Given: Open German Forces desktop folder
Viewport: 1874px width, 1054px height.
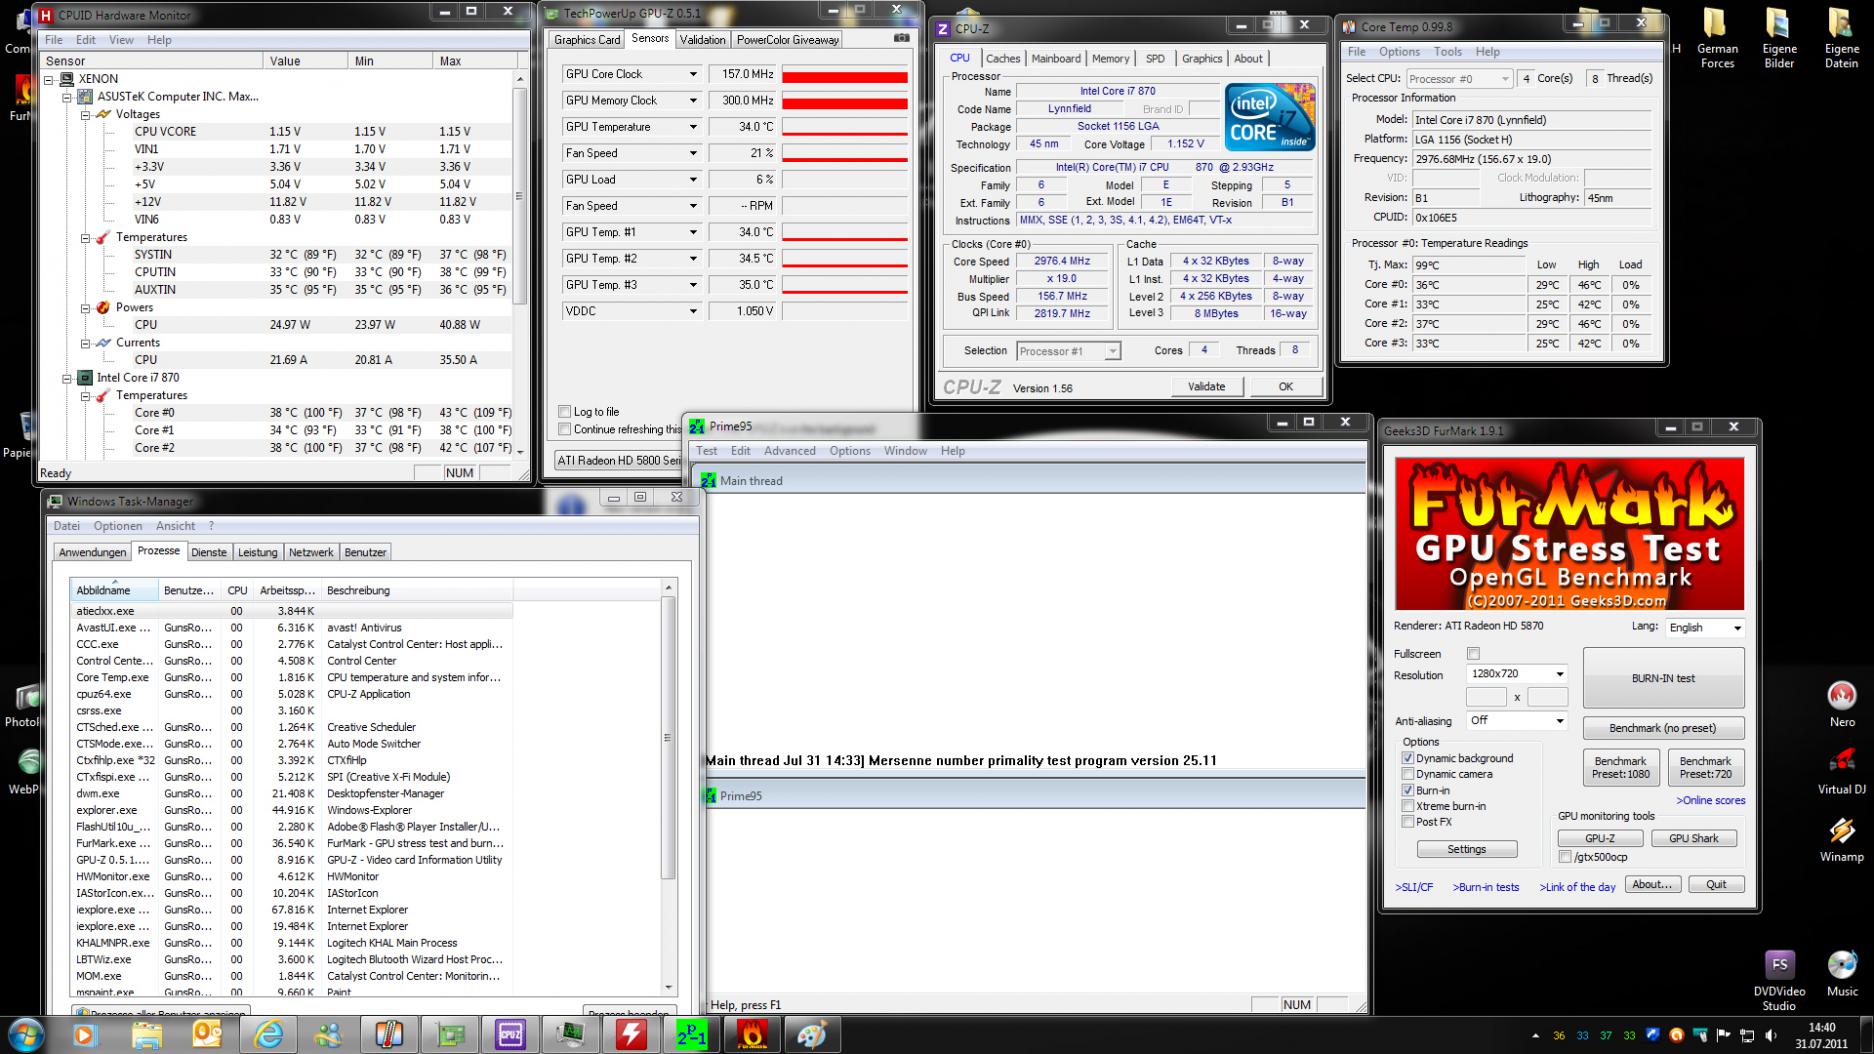Looking at the screenshot, I should click(1717, 38).
